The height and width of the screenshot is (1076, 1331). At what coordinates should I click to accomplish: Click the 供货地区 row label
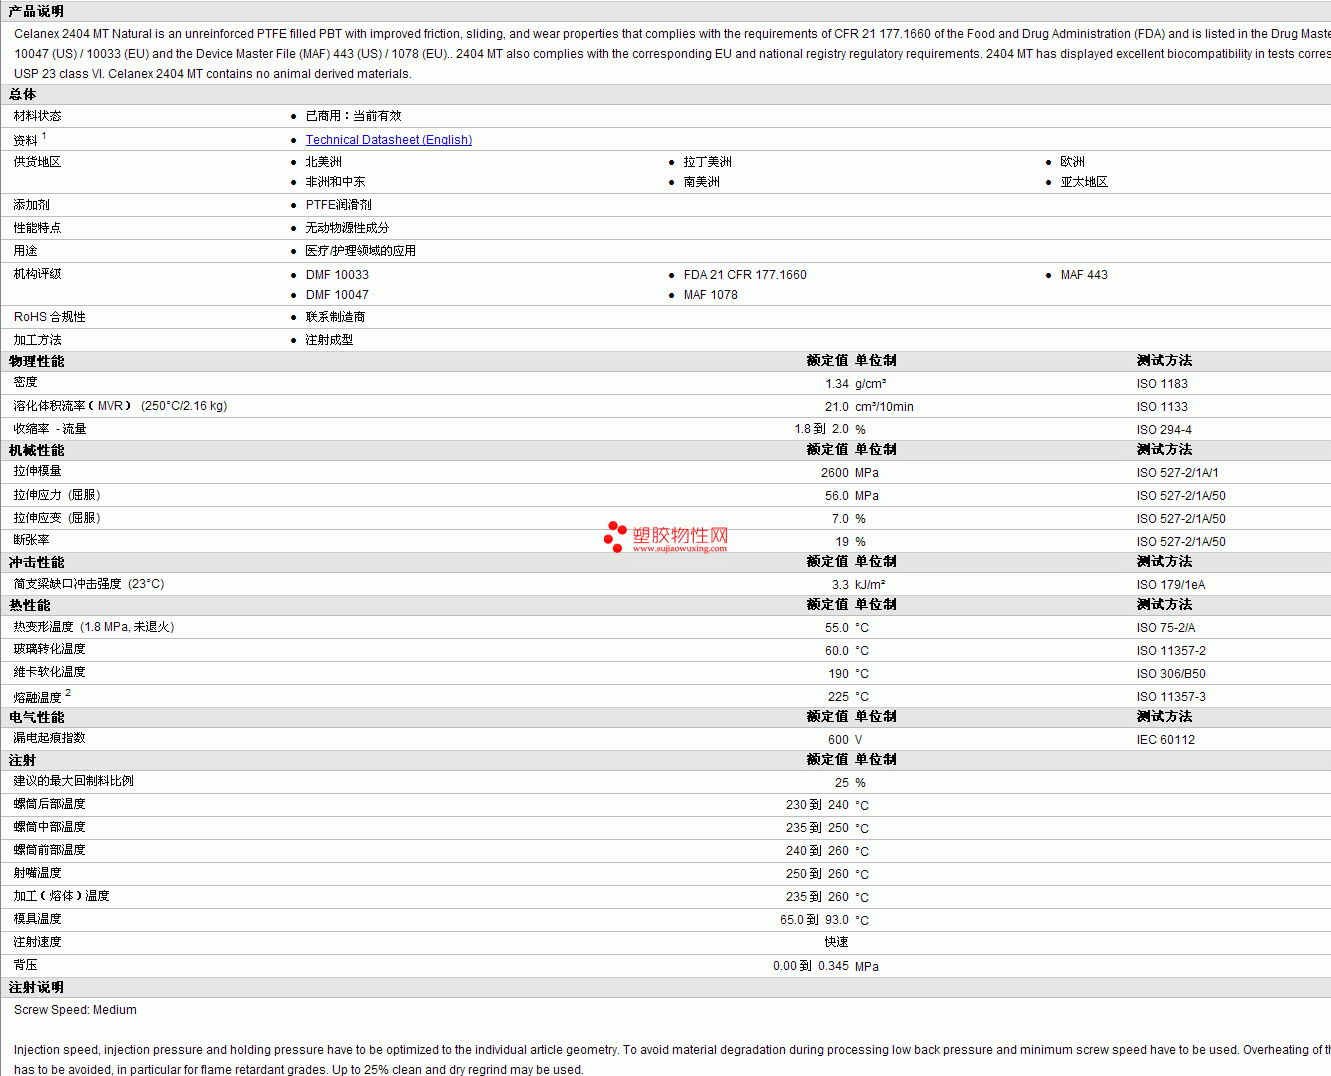coord(38,162)
